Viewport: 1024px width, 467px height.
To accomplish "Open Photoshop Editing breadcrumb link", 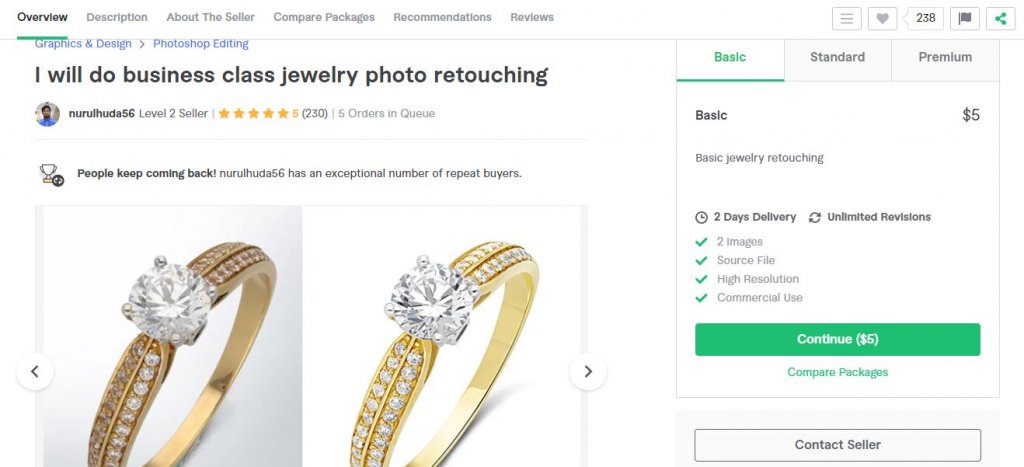I will coord(202,44).
